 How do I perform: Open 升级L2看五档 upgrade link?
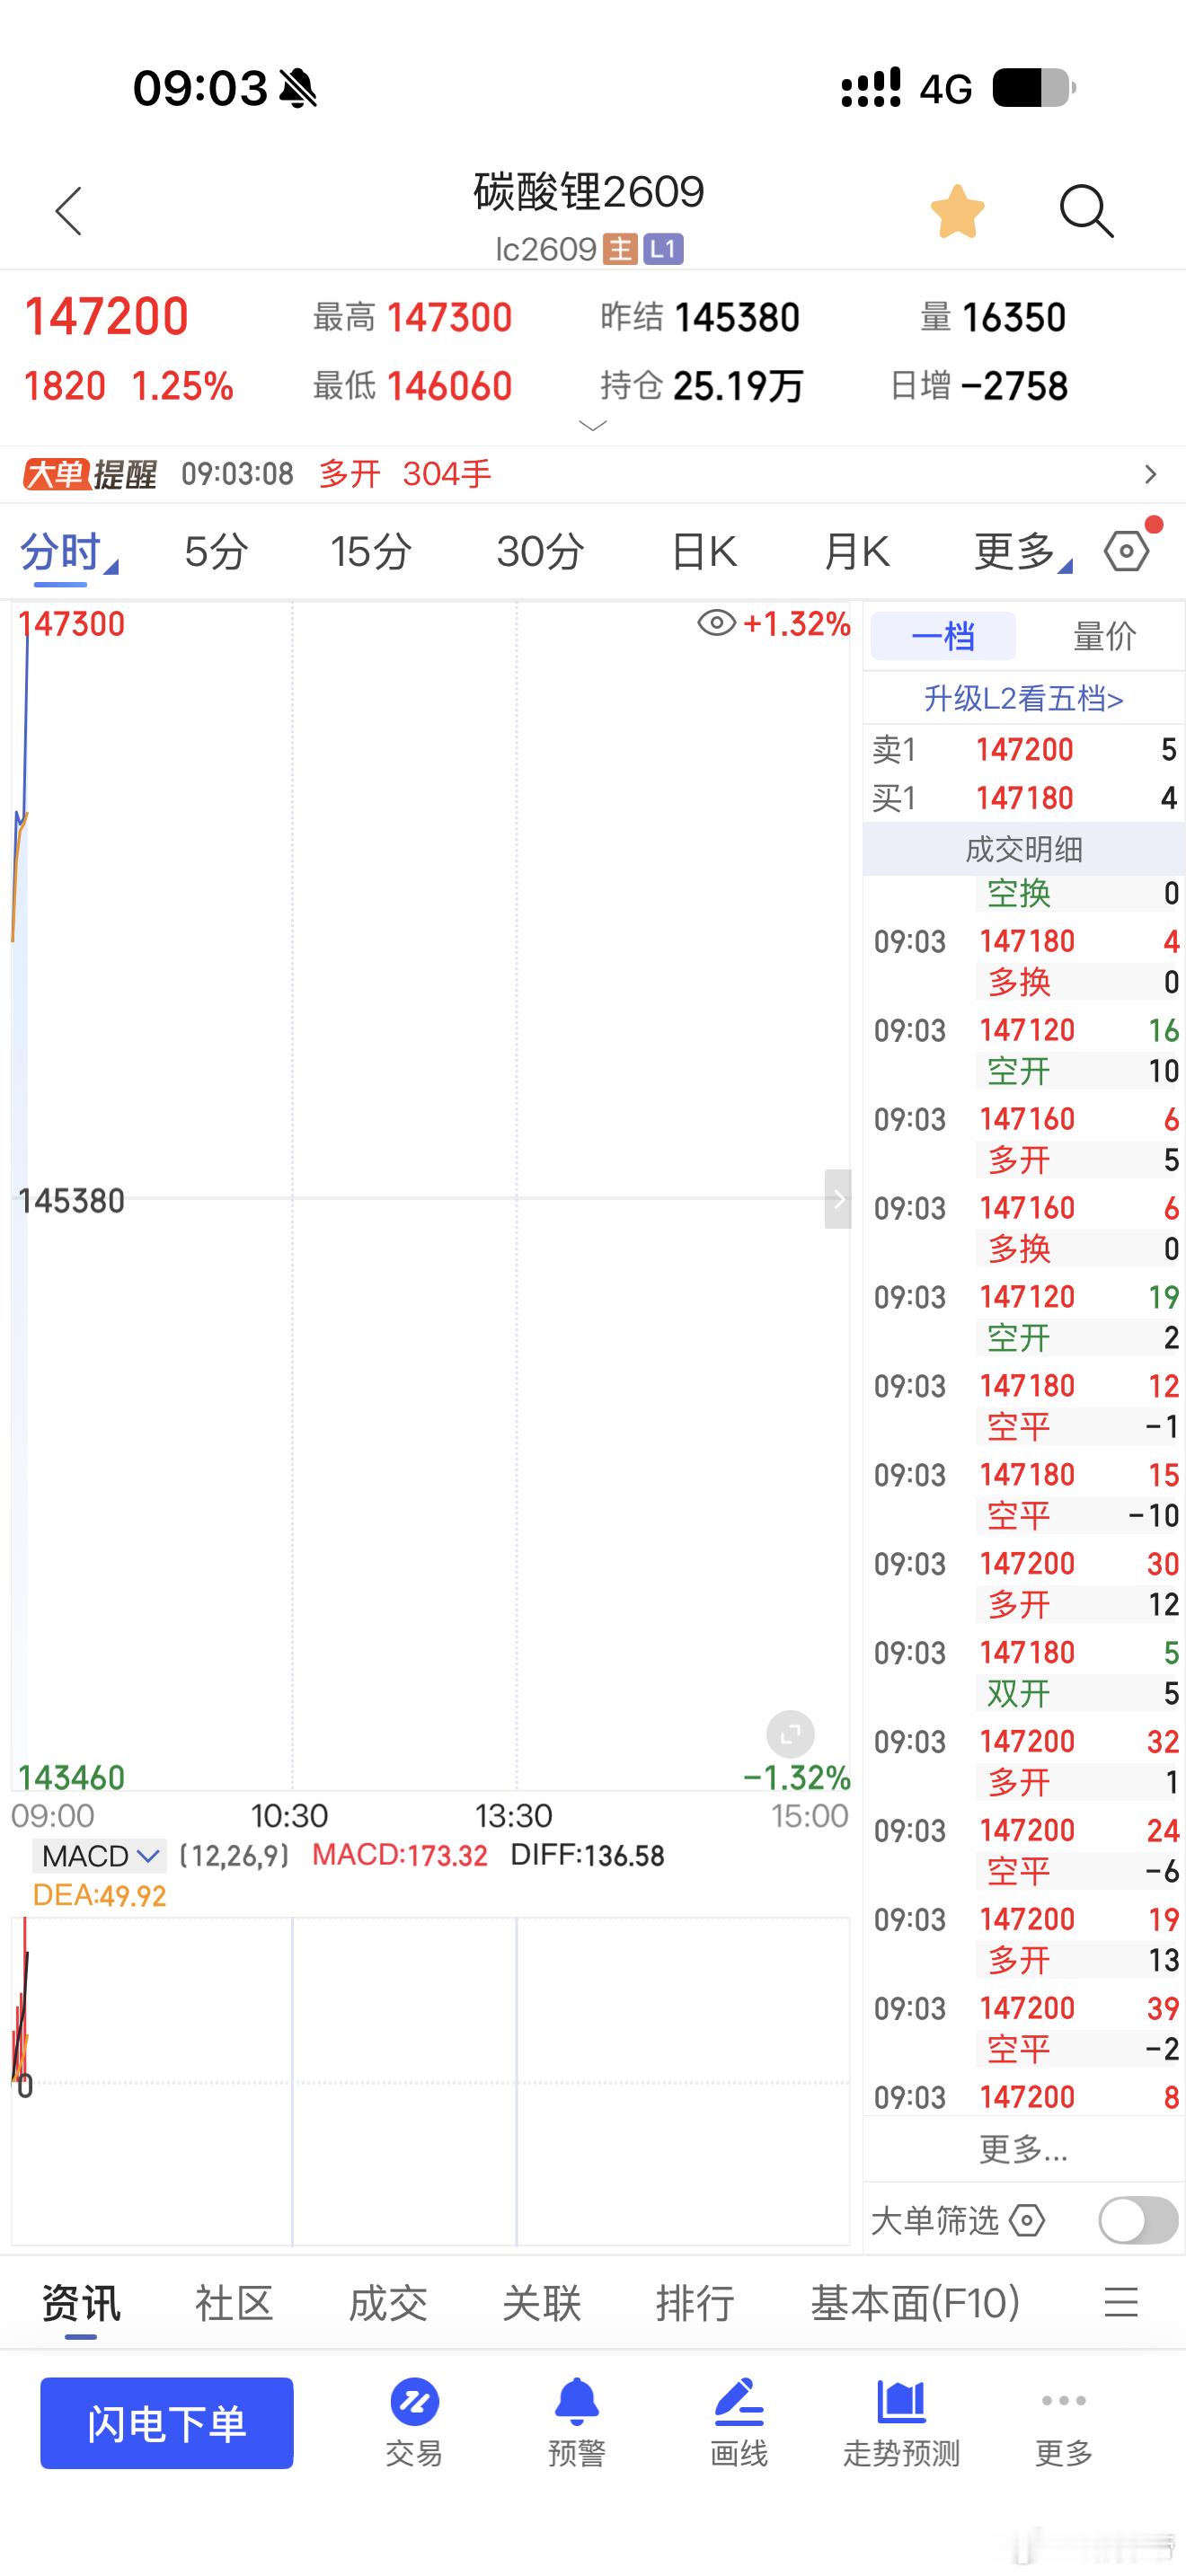point(1024,698)
